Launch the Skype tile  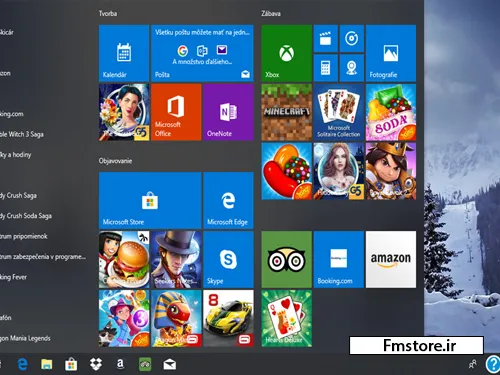point(228,259)
